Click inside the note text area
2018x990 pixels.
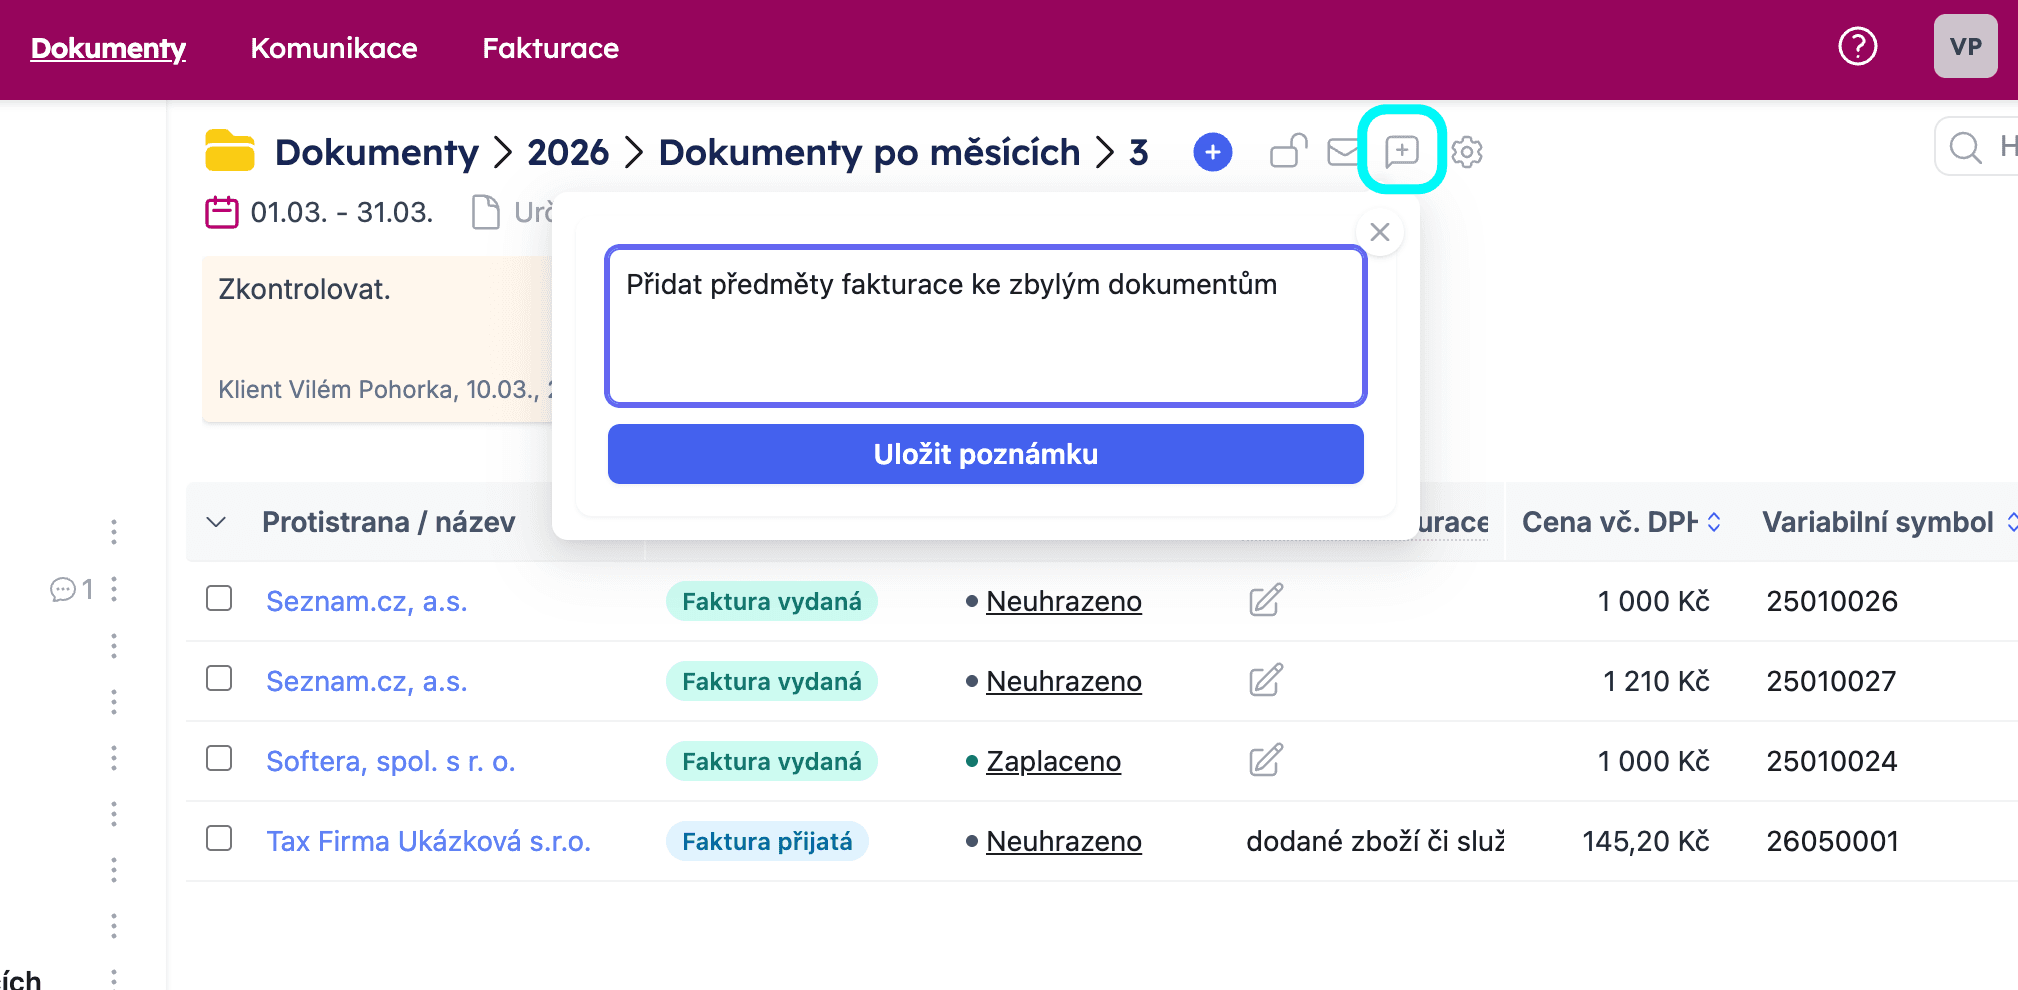(985, 325)
